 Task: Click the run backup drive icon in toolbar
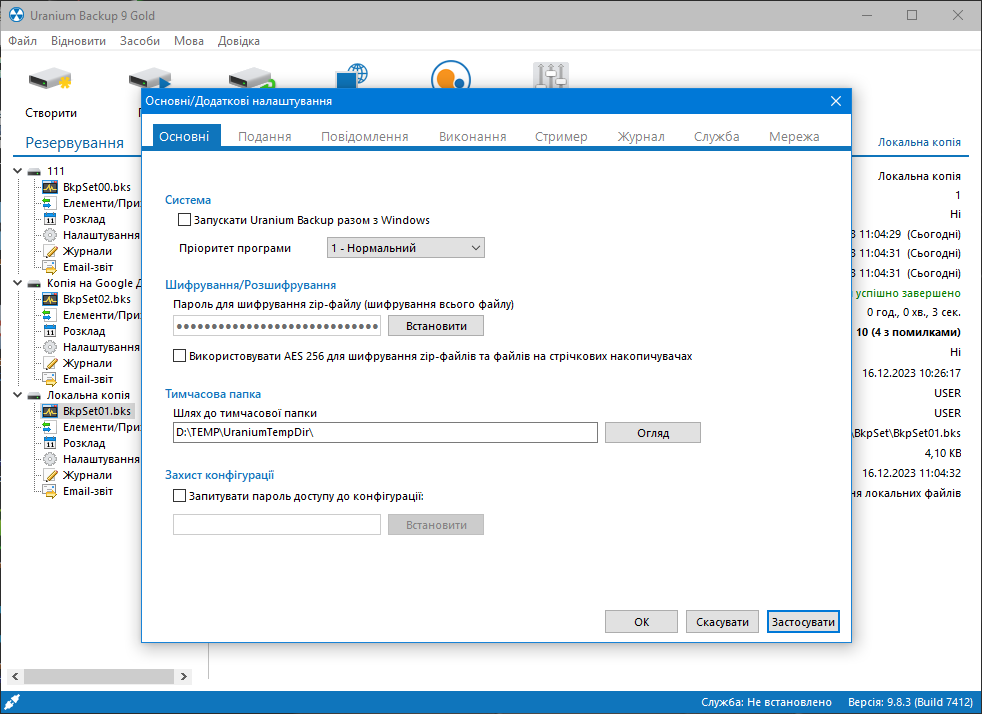(150, 78)
